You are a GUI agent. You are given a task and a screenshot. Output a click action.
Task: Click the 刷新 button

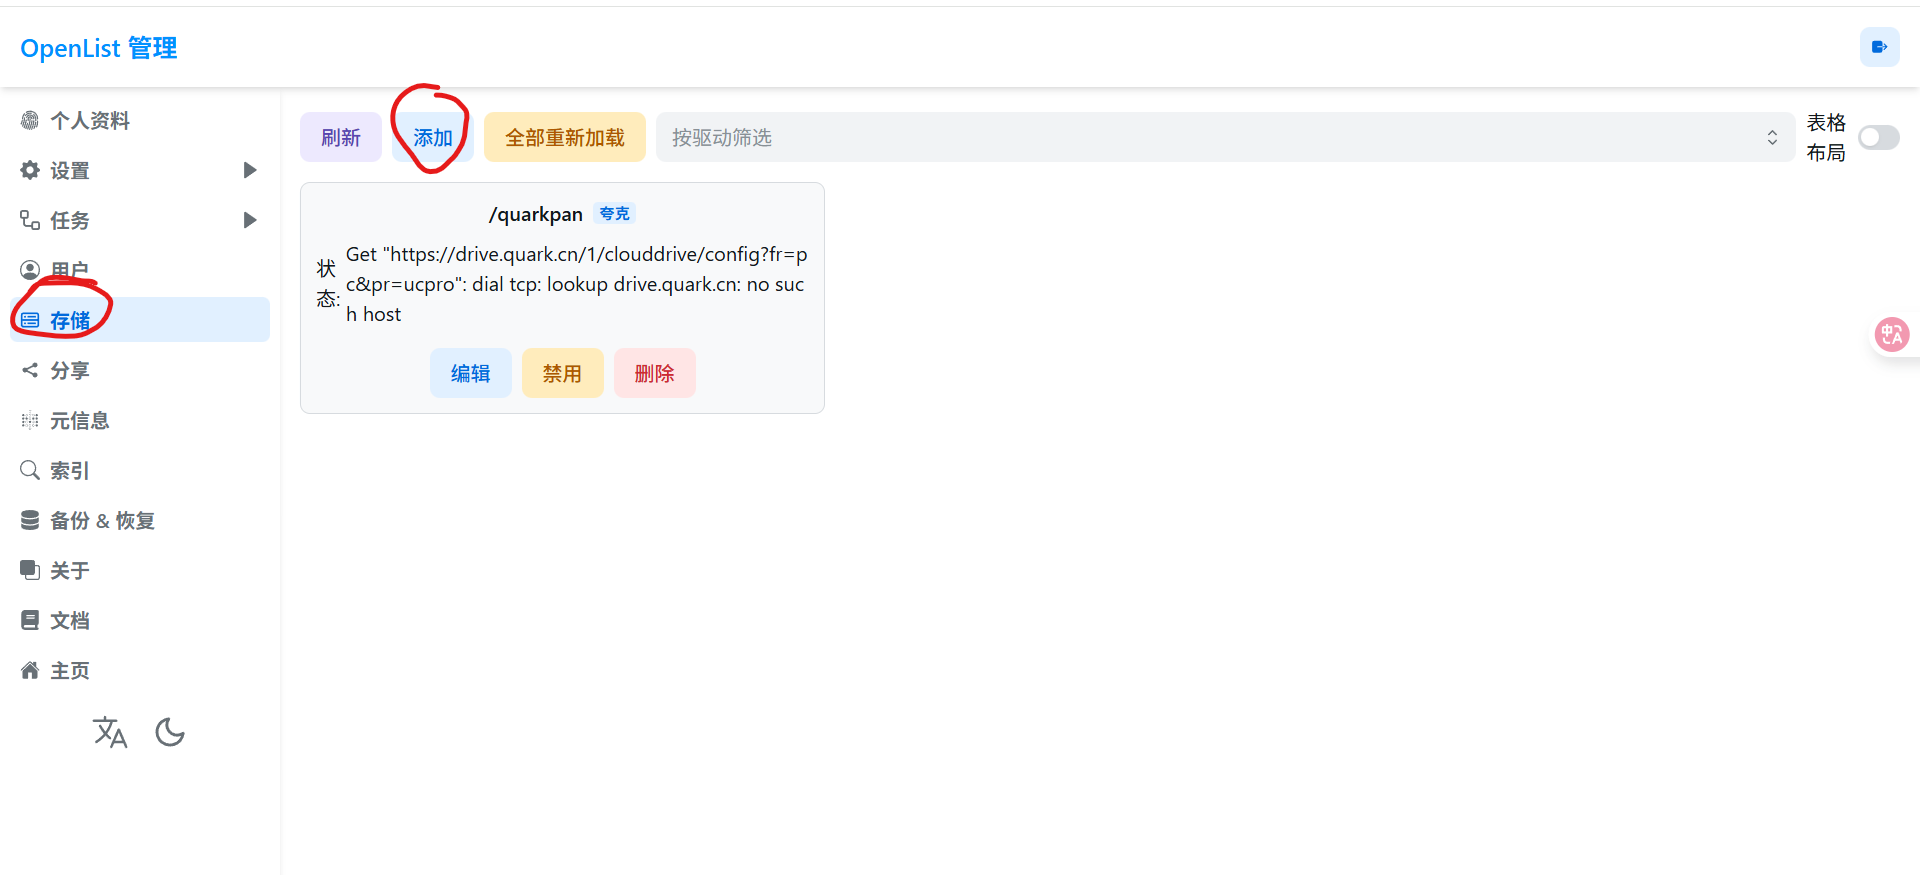[x=341, y=137]
